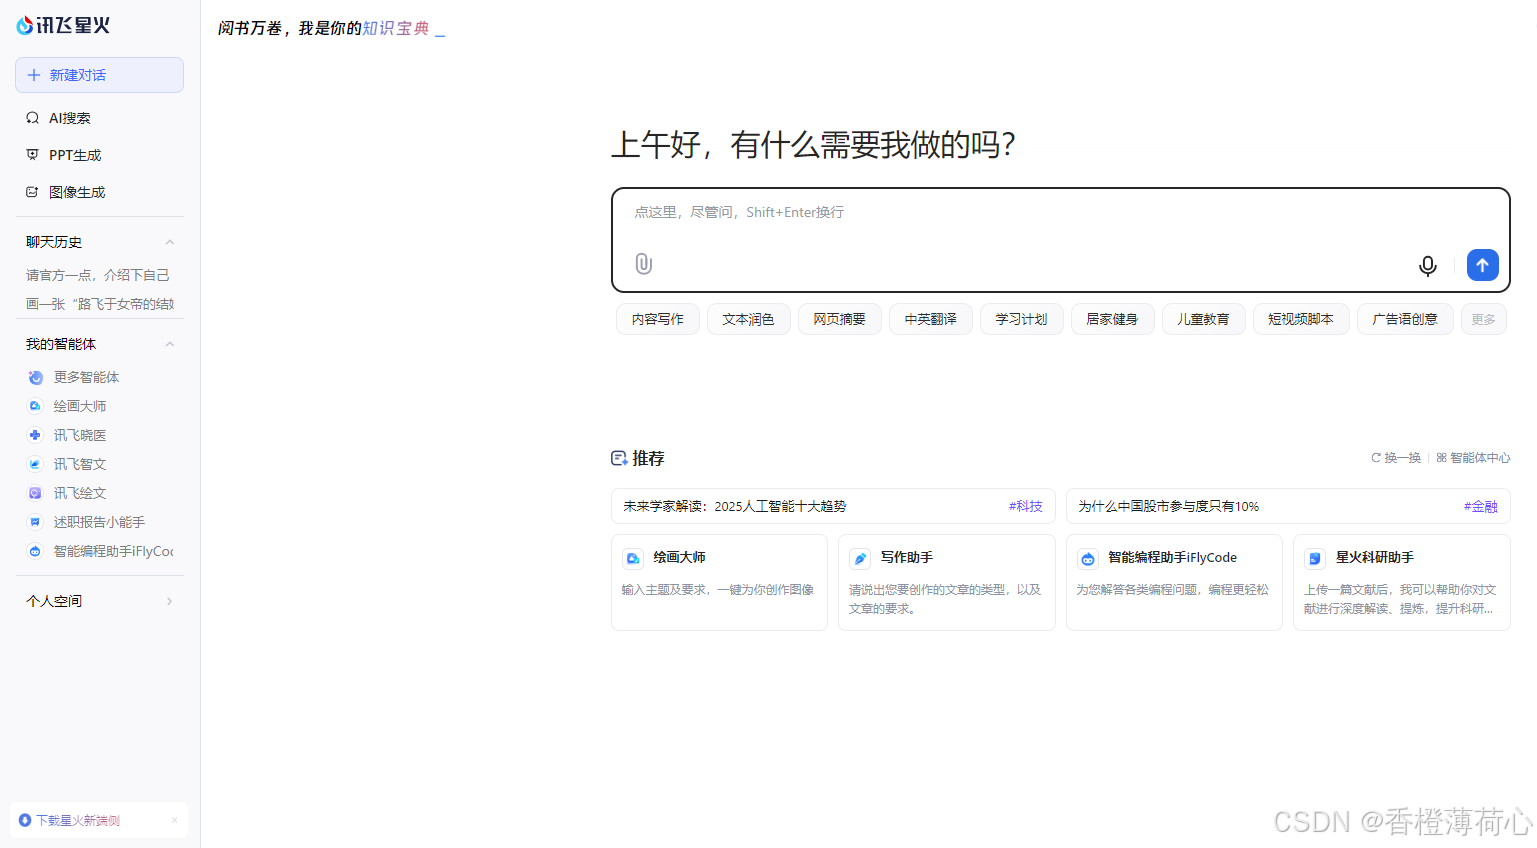
Task: Click the iFlyCode card robot icon
Action: [x=1088, y=559]
